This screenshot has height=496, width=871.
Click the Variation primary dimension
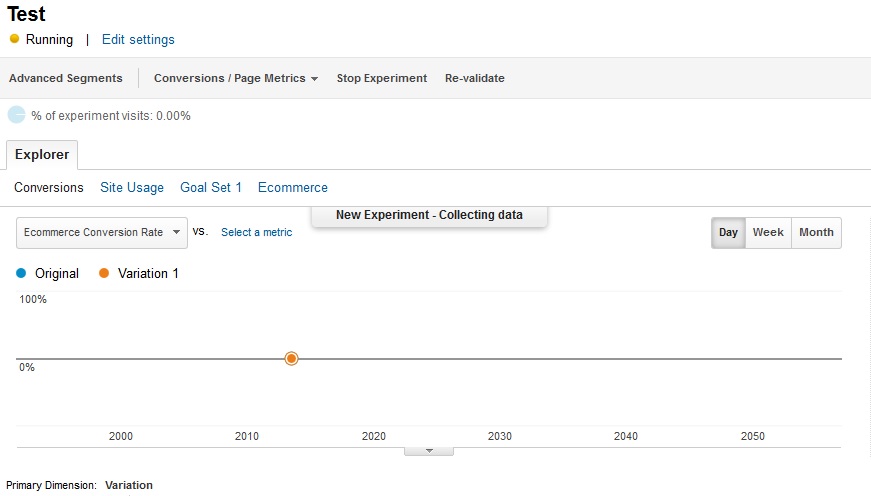(x=129, y=485)
